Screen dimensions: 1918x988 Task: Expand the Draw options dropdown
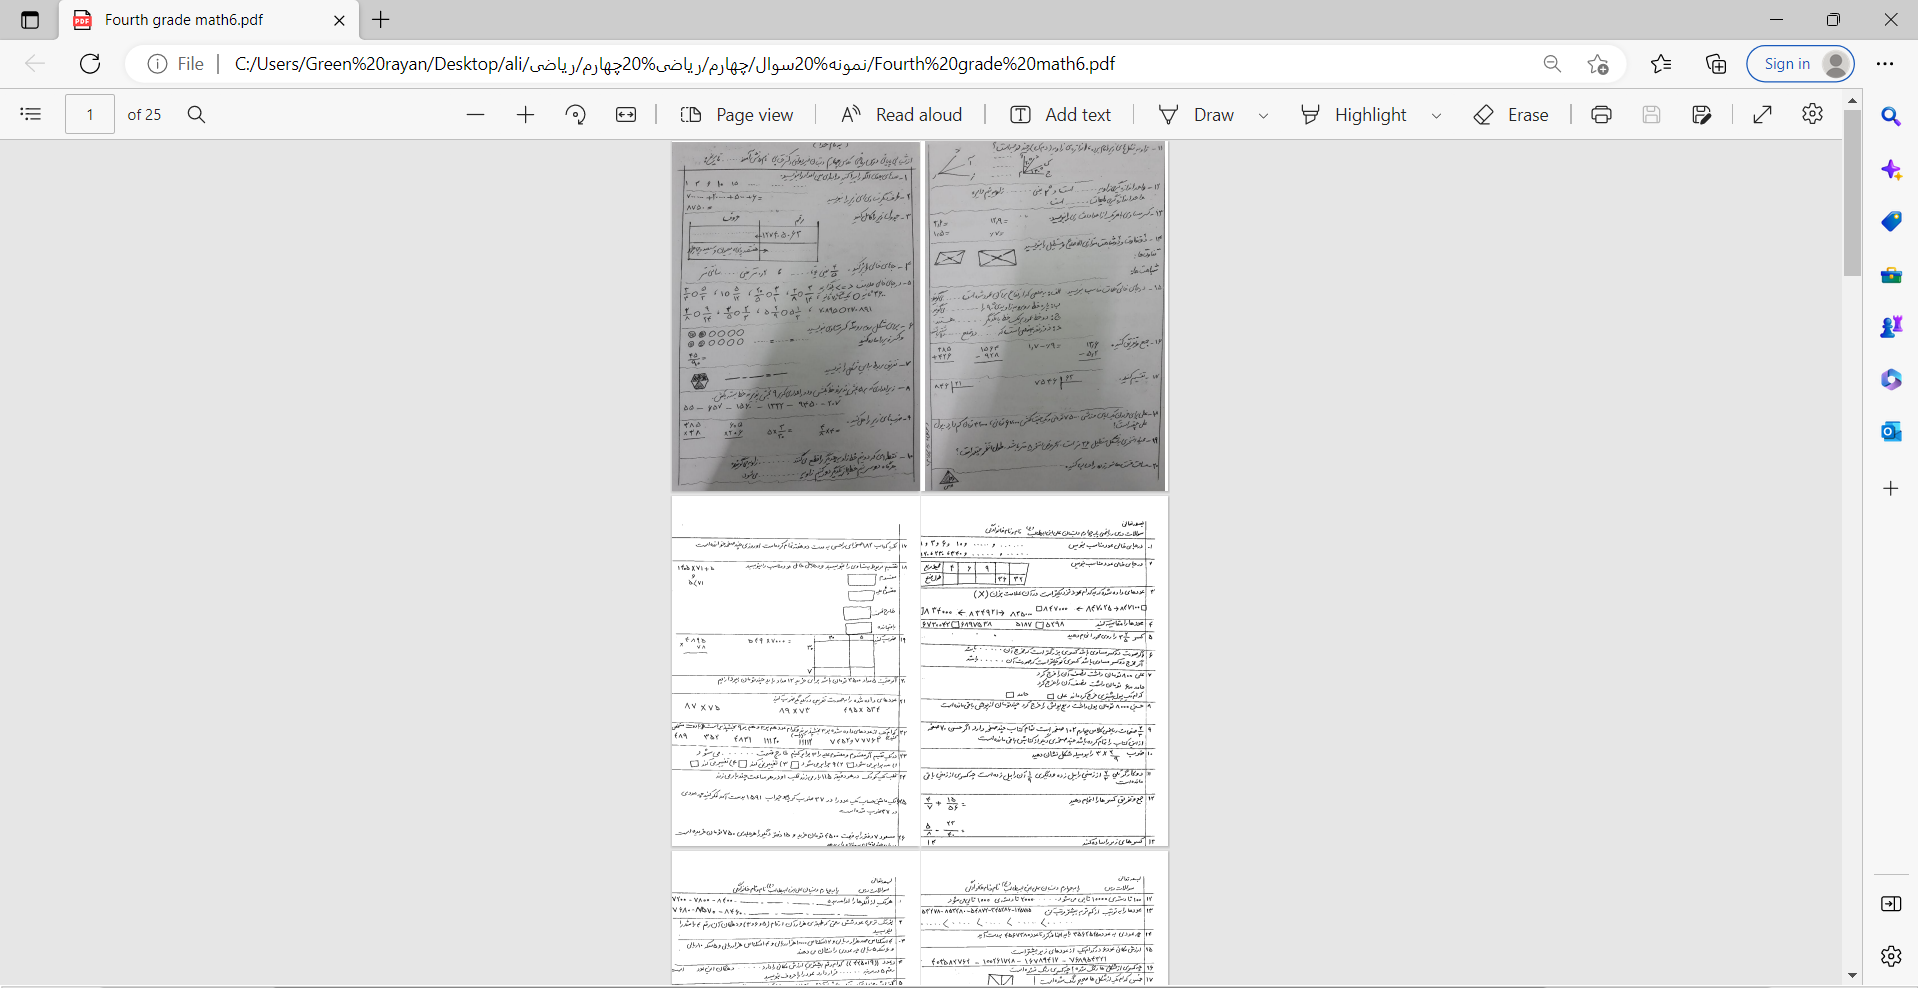tap(1264, 116)
